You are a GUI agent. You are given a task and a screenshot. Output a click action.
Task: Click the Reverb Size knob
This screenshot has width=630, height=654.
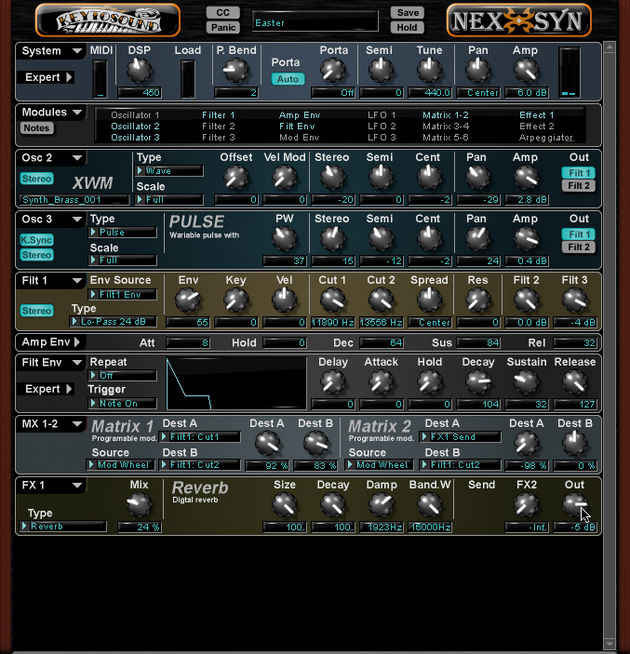click(x=284, y=504)
